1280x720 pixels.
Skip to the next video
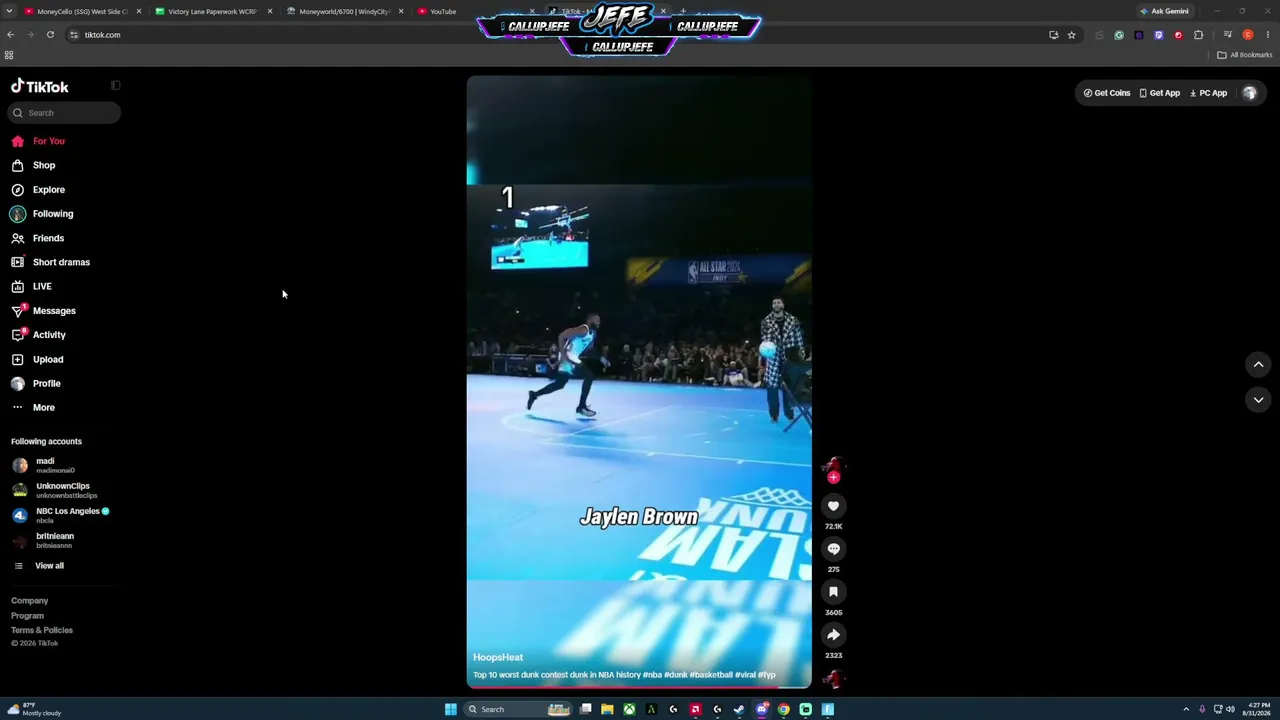pyautogui.click(x=1258, y=400)
